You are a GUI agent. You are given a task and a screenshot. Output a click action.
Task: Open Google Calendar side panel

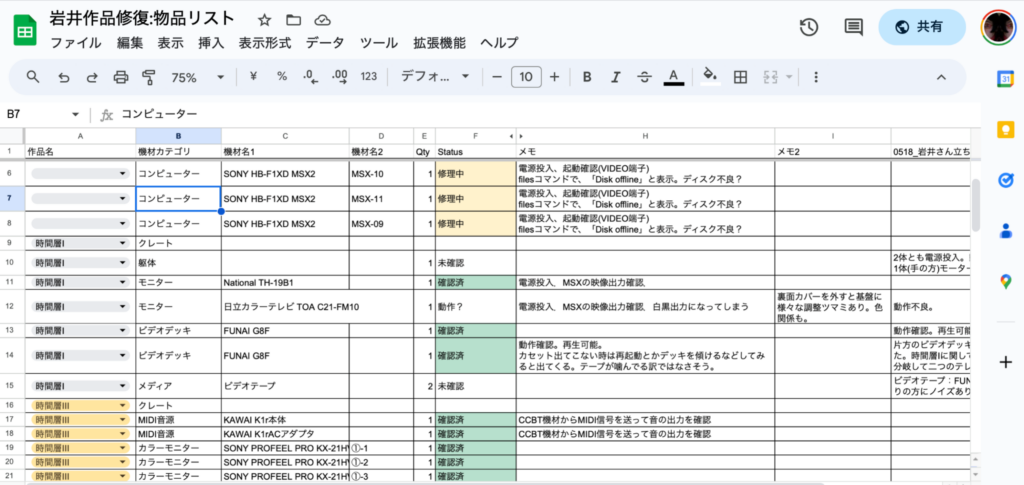1005,78
